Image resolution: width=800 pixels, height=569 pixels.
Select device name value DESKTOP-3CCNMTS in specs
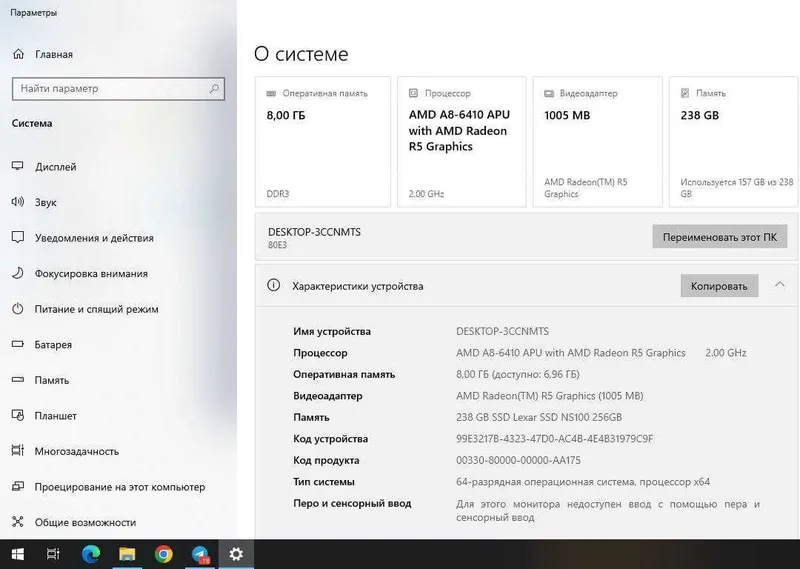(x=503, y=331)
